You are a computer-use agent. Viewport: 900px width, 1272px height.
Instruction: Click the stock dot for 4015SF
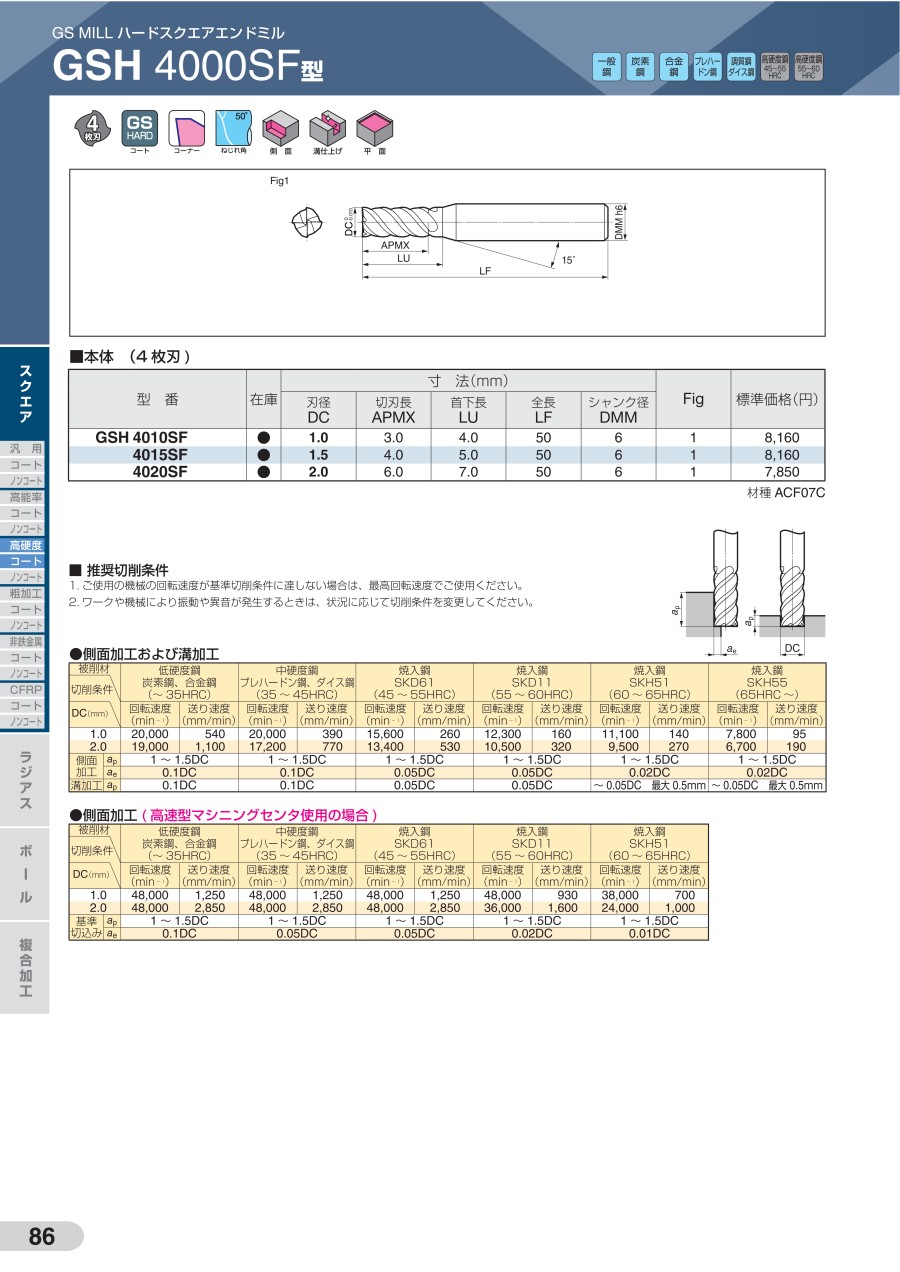[264, 455]
